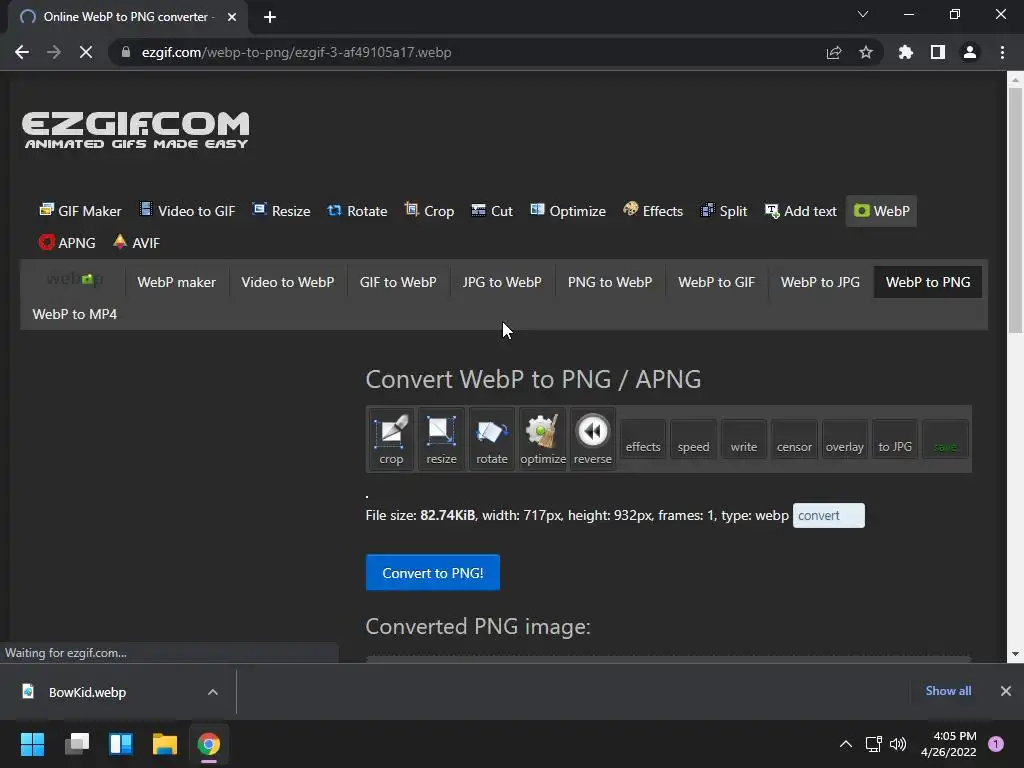Open the volume control in tray
Image resolution: width=1024 pixels, height=768 pixels.
(898, 744)
